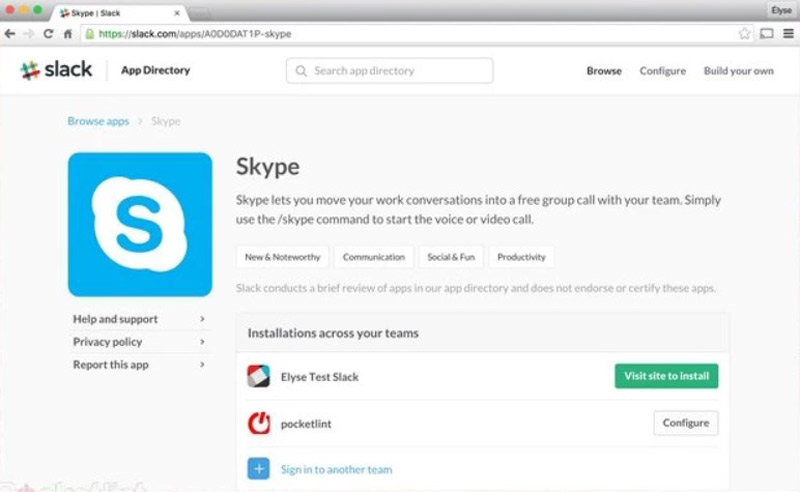Click the Search app directory field
Image resolution: width=800 pixels, height=492 pixels.
[390, 70]
